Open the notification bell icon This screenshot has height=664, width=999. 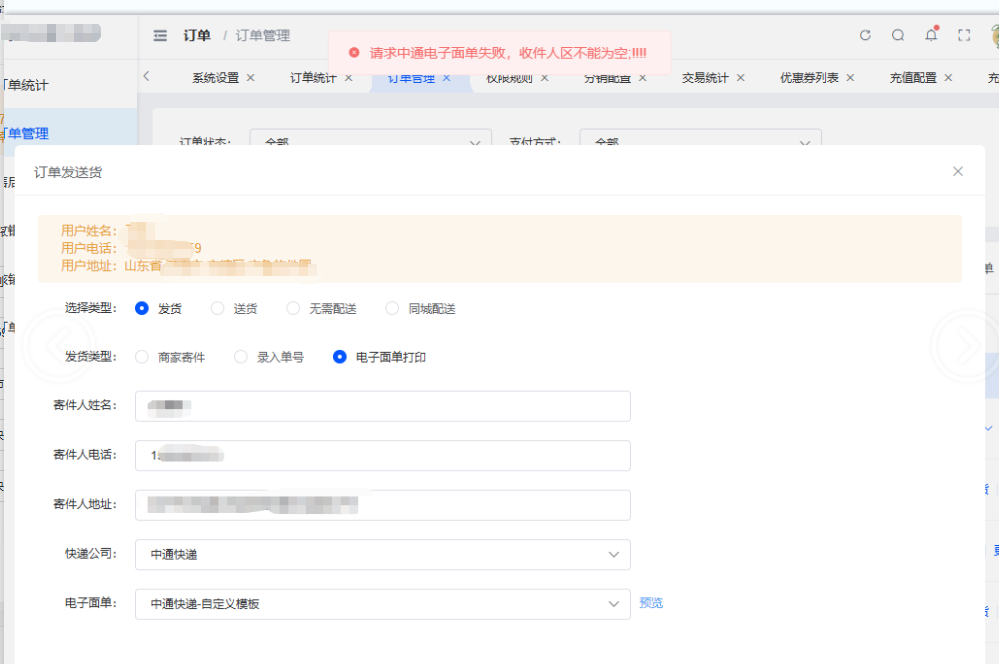931,35
